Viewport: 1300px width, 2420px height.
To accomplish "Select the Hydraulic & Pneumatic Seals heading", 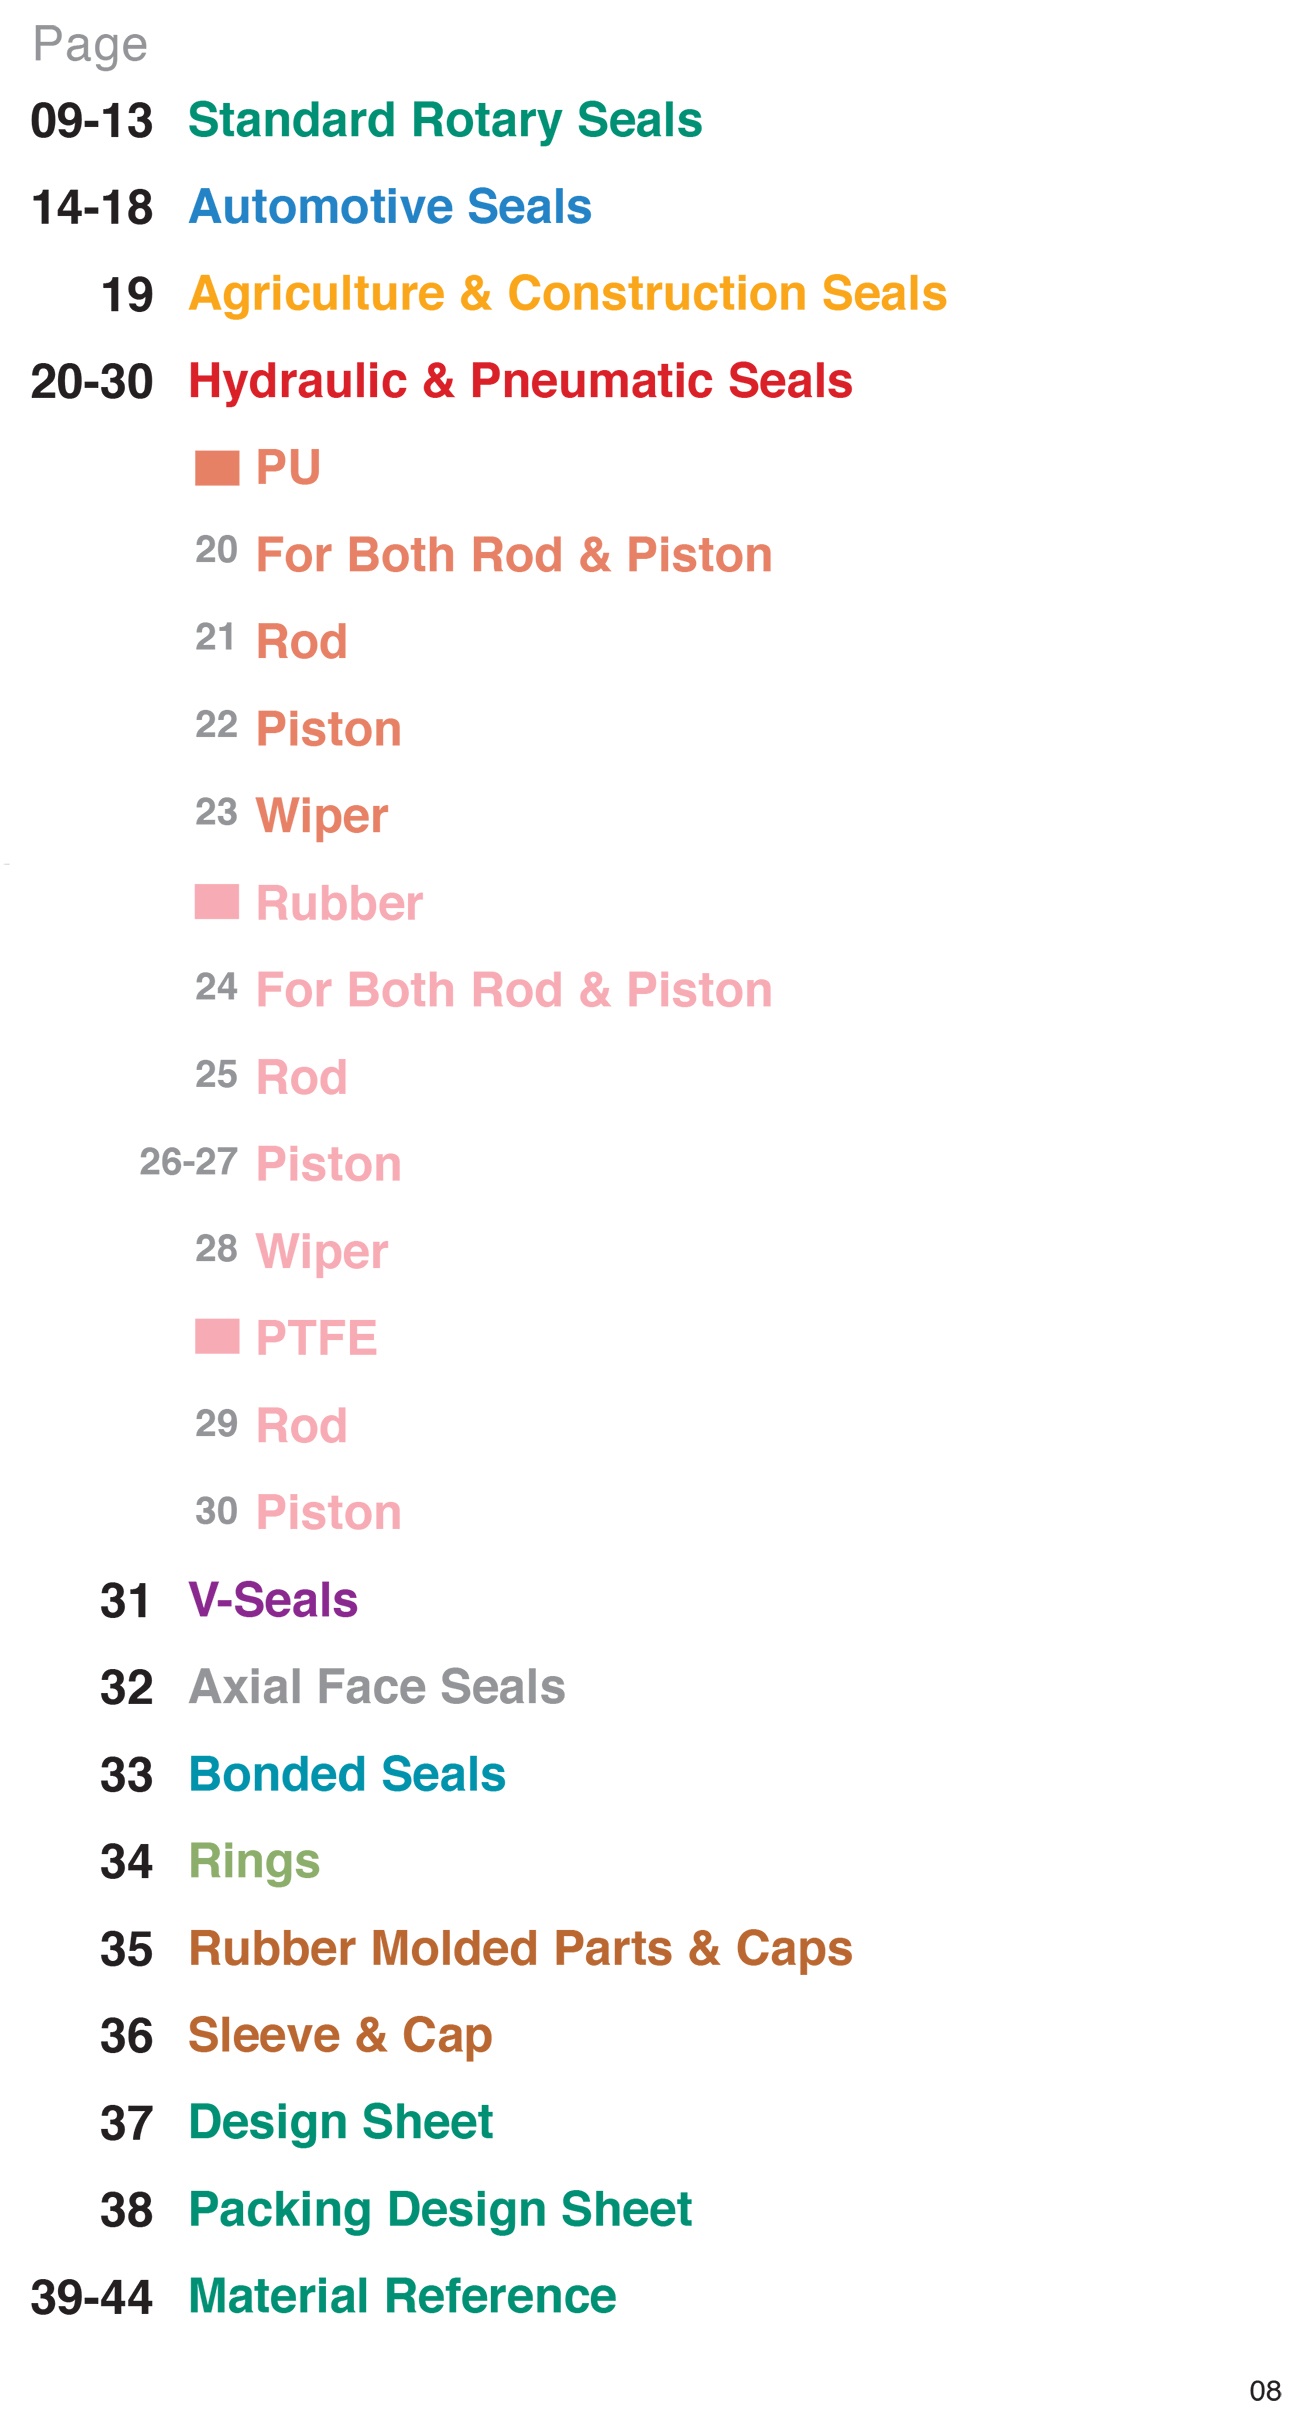I will click(520, 381).
